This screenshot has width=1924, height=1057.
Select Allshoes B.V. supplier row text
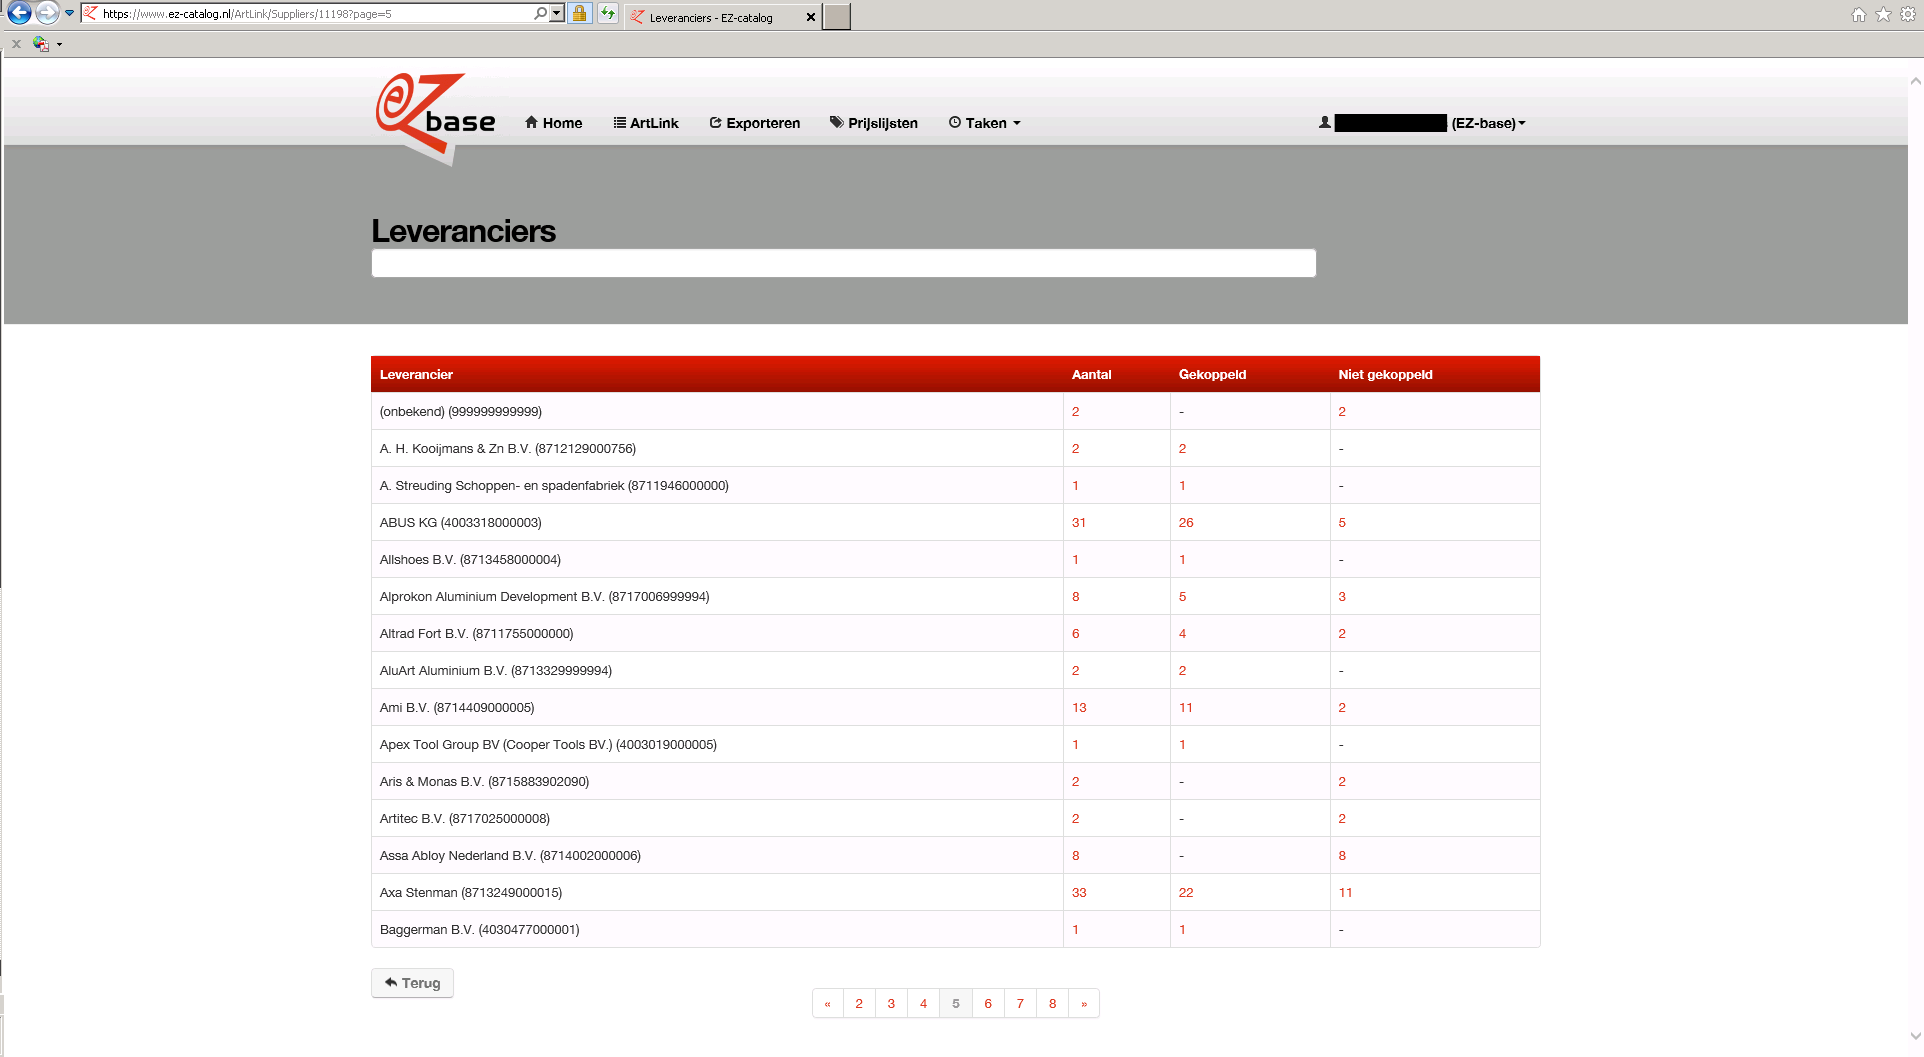[x=470, y=560]
